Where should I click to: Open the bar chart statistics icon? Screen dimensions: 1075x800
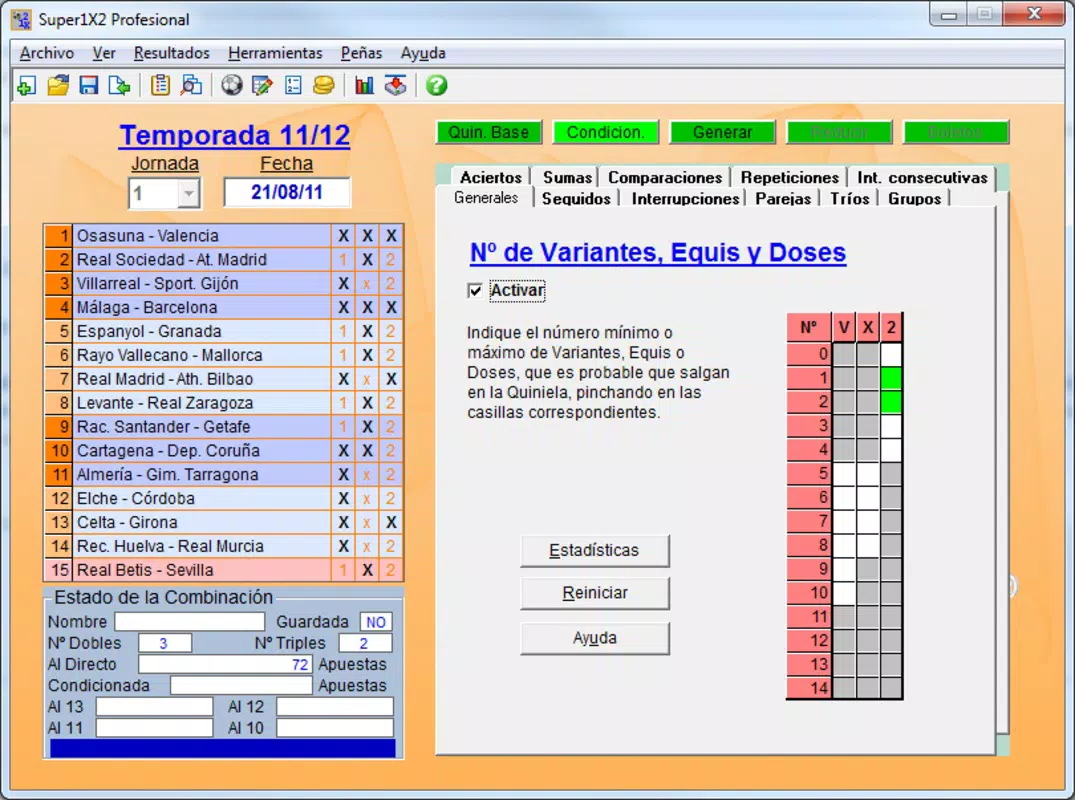(x=364, y=86)
